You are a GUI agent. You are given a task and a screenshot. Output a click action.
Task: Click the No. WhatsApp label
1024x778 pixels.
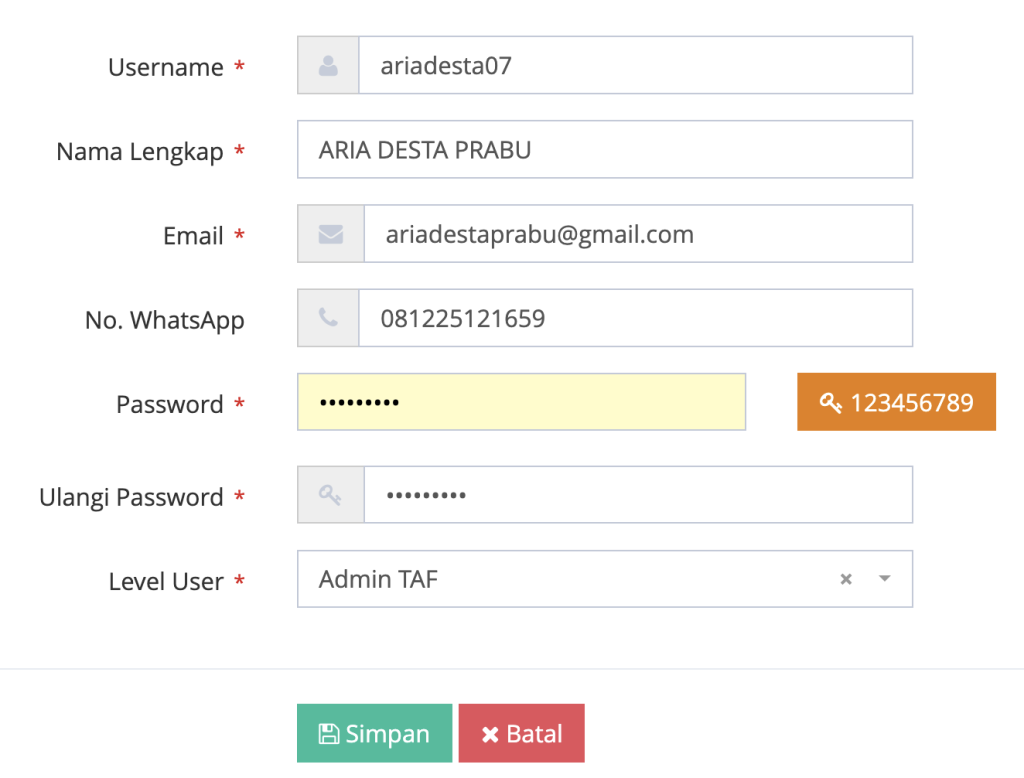[165, 320]
